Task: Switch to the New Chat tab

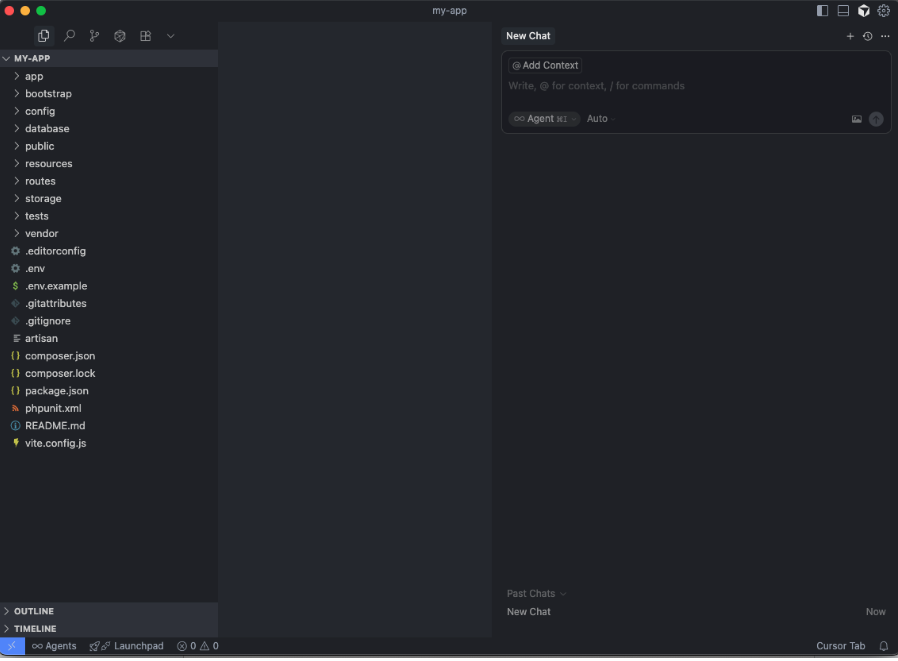Action: tap(528, 35)
